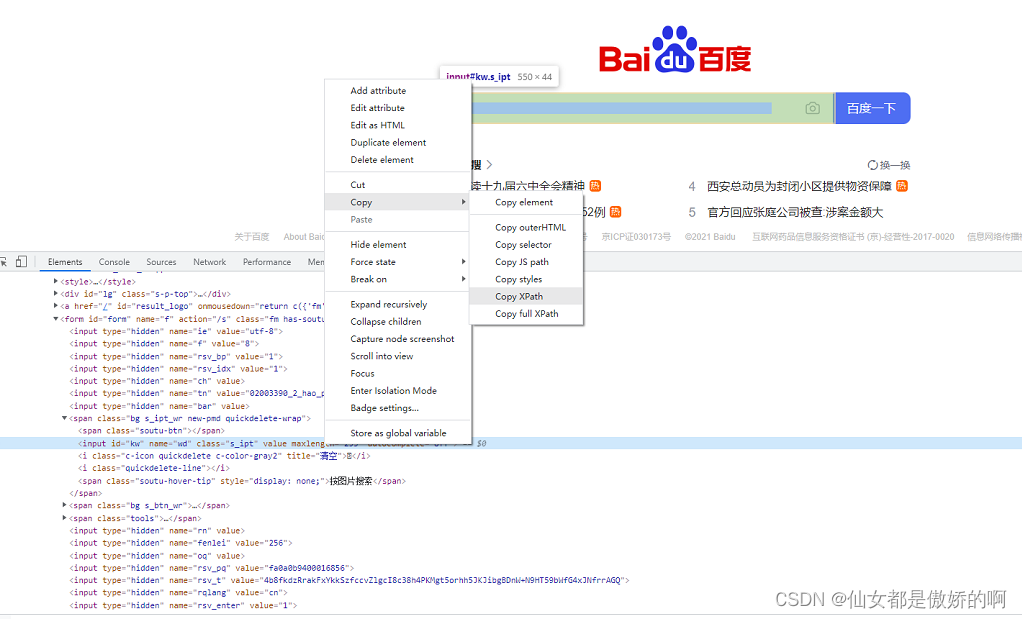Switch to the Network tab
Viewport: 1022px width, 619px height.
(209, 262)
